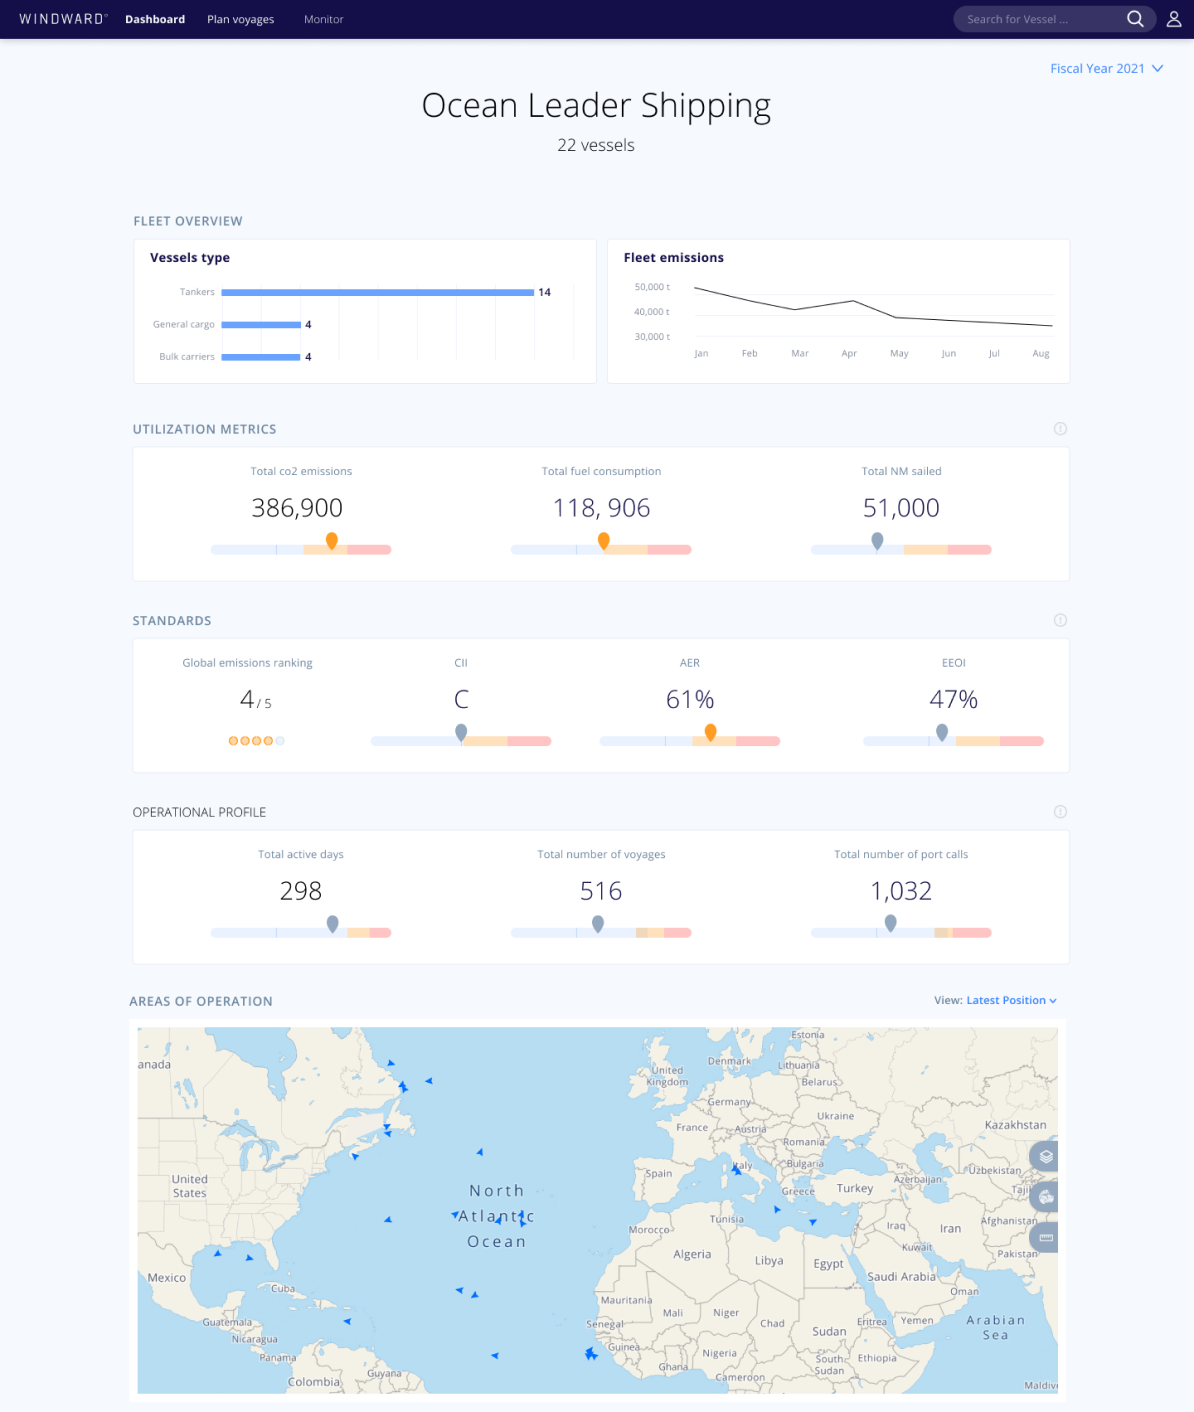
Task: Click the 61% AER value
Action: pyautogui.click(x=690, y=699)
